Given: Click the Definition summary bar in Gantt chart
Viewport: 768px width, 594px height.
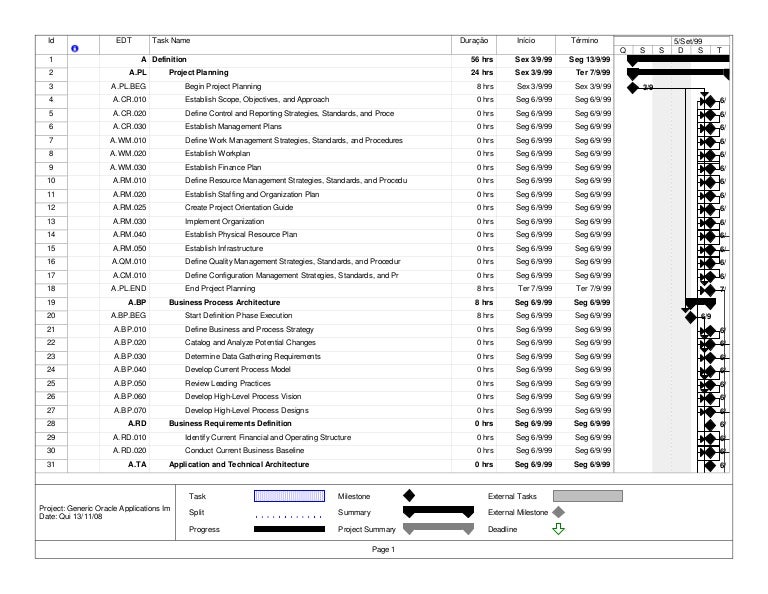Looking at the screenshot, I should 678,60.
